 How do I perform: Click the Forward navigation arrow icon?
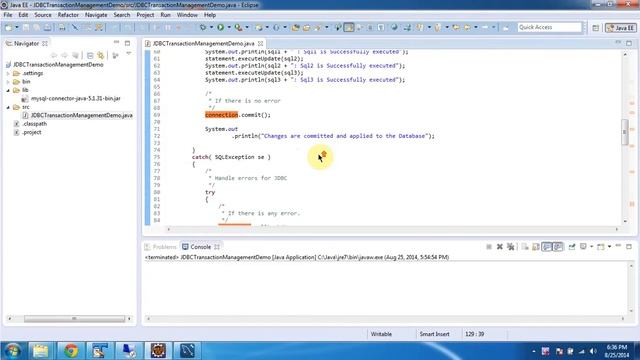485,27
